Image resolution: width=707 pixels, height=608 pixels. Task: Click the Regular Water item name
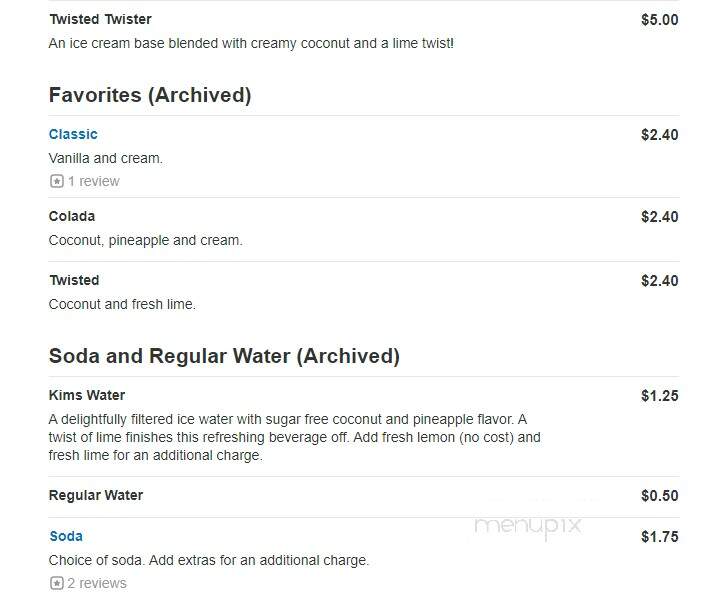pos(96,495)
